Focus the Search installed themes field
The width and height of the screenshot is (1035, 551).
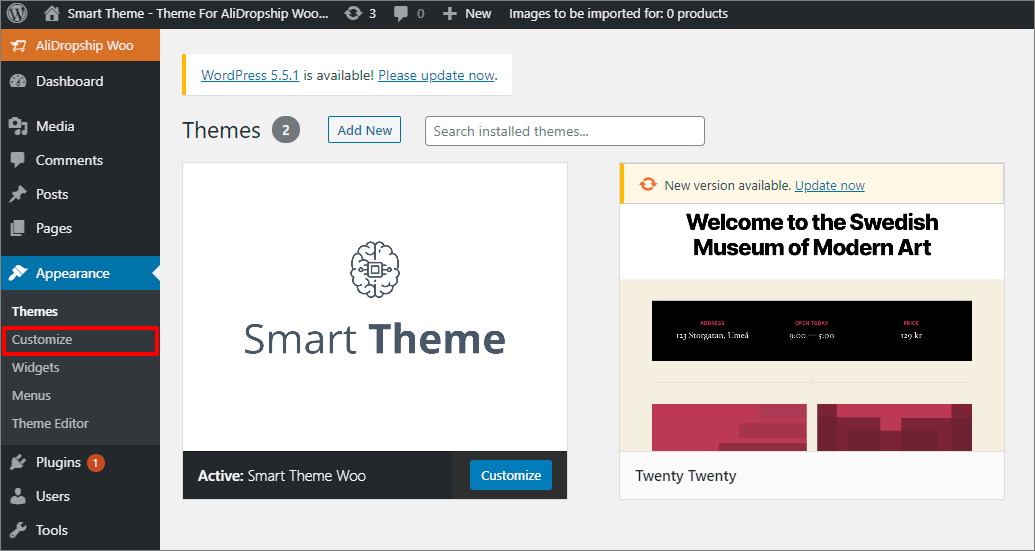tap(564, 131)
